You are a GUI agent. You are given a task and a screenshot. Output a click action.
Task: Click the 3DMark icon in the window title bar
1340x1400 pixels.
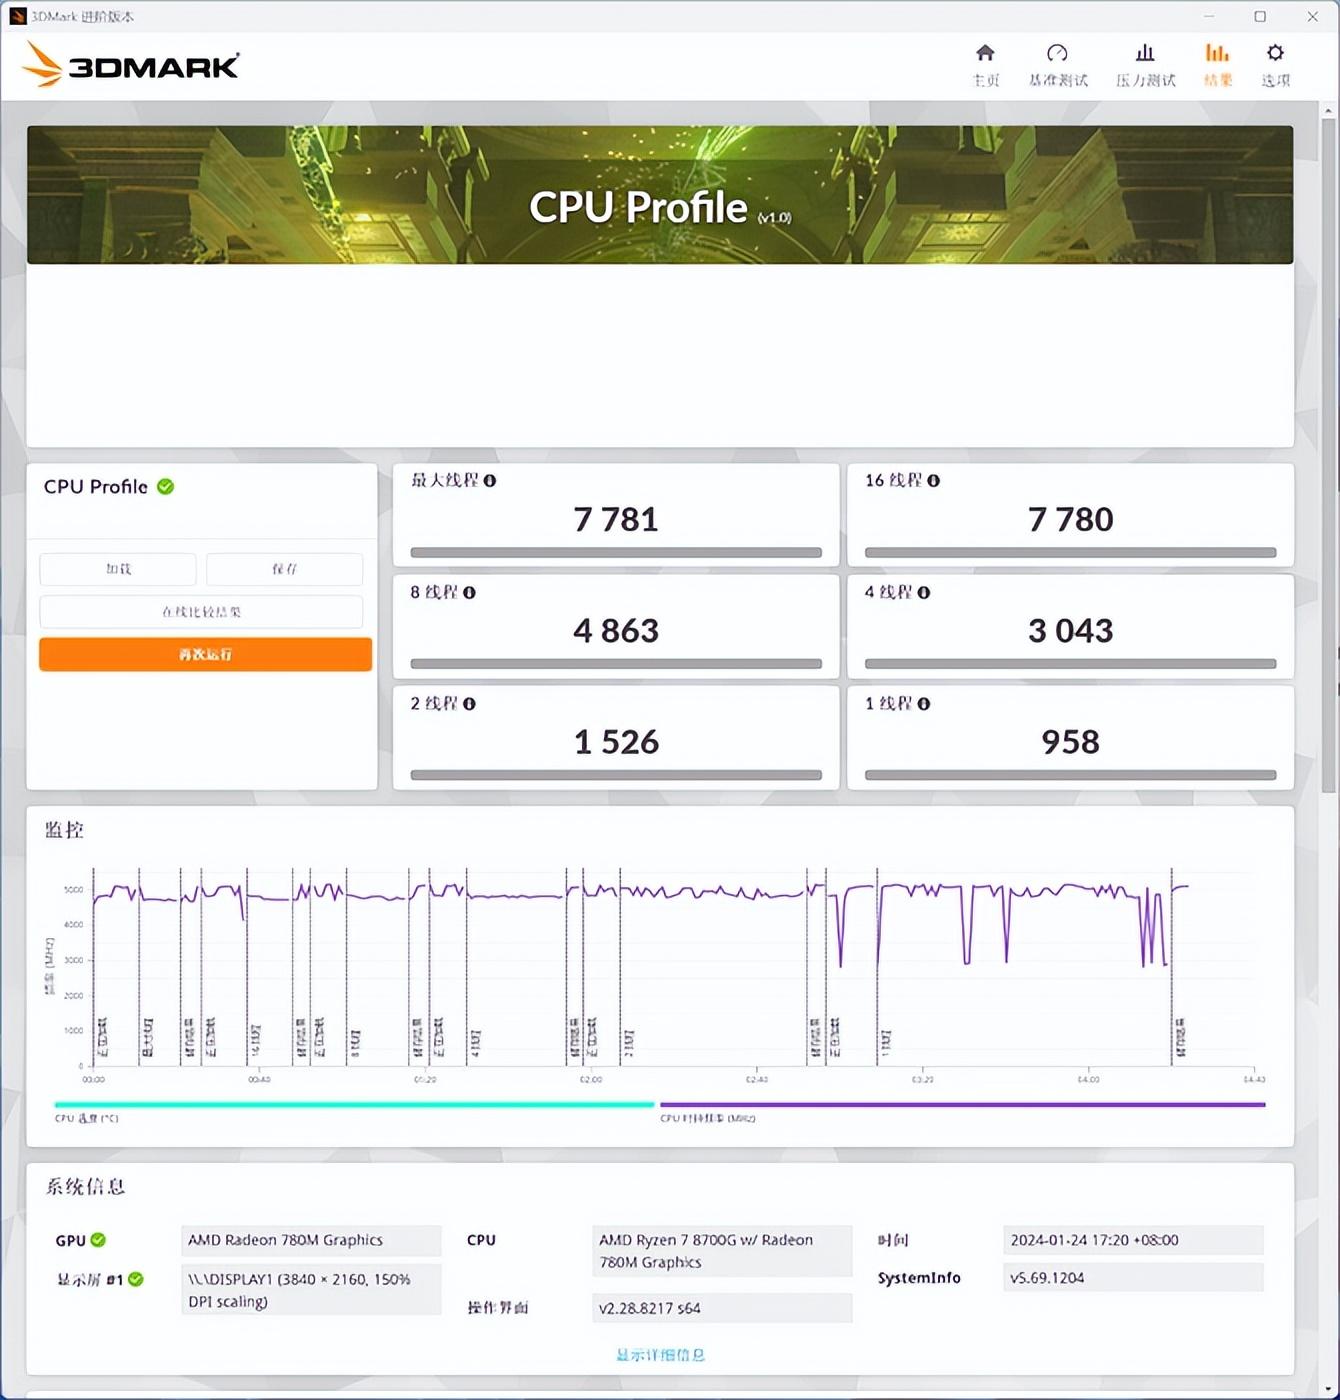17,16
